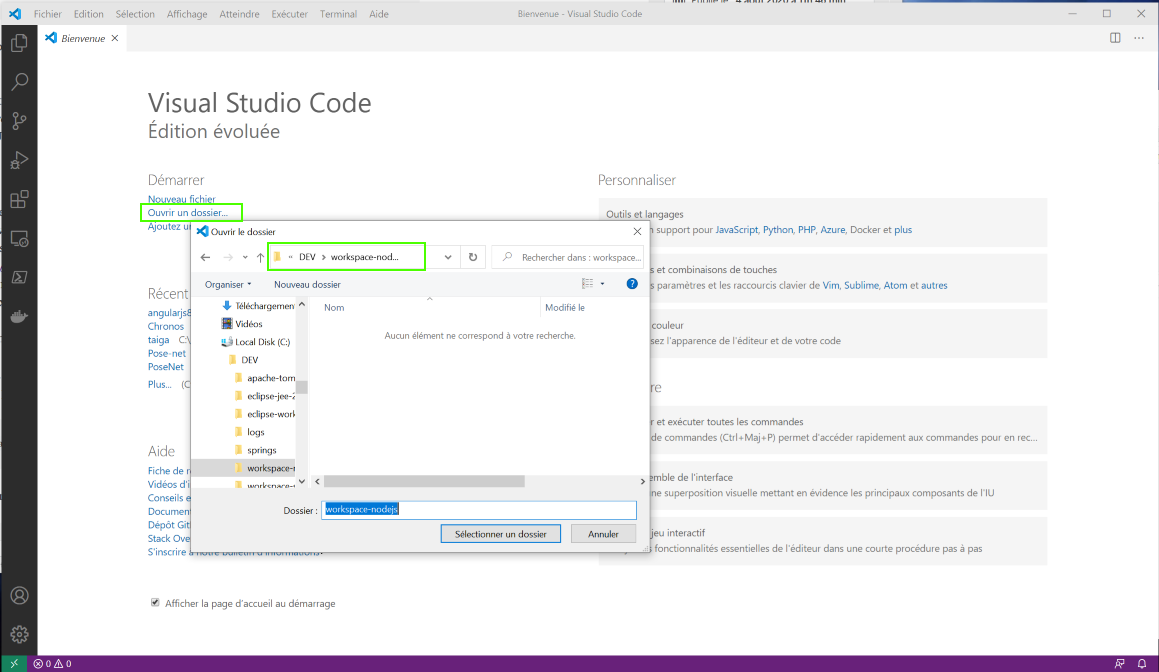Sort by the Modifié le column header
The width and height of the screenshot is (1159, 672).
coord(565,308)
